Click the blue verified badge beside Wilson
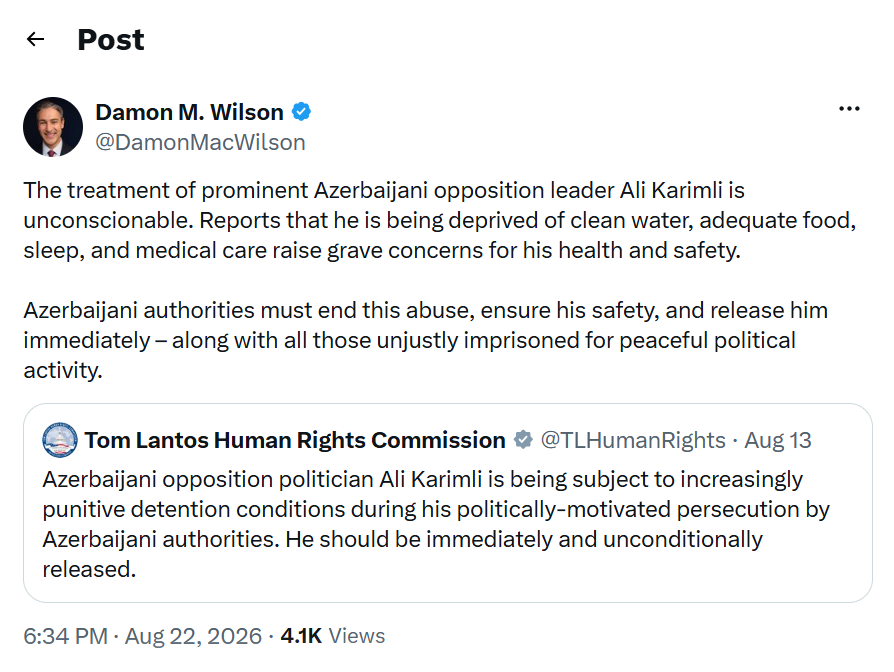This screenshot has width=894, height=672. tap(301, 112)
